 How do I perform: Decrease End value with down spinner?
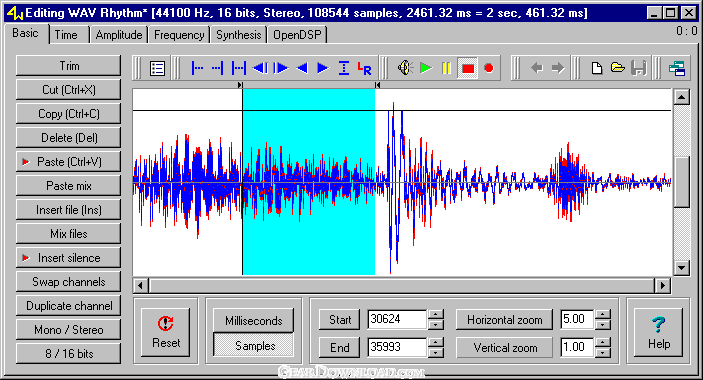[x=436, y=353]
